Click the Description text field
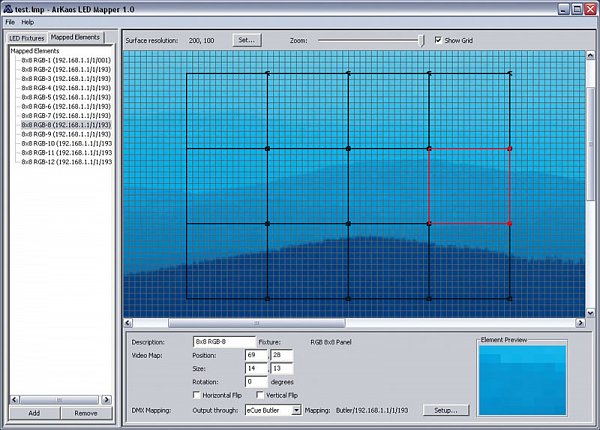Image resolution: width=600 pixels, height=430 pixels. pos(224,343)
